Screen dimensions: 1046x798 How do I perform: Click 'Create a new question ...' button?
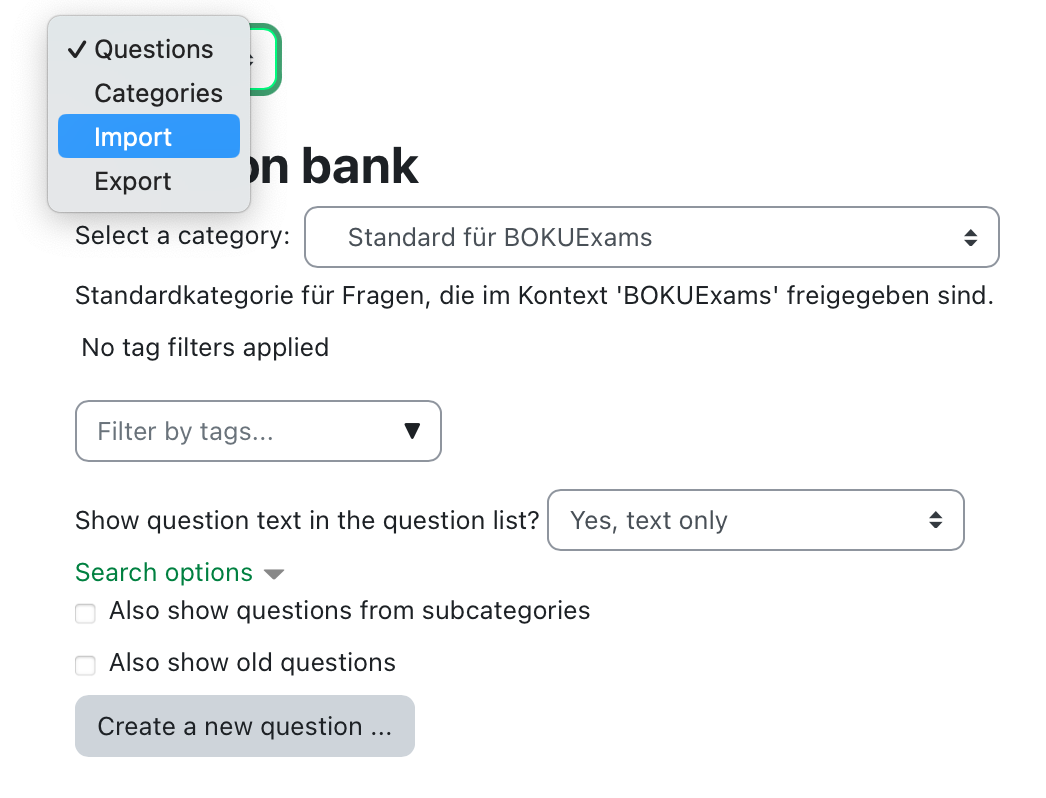[x=245, y=726]
